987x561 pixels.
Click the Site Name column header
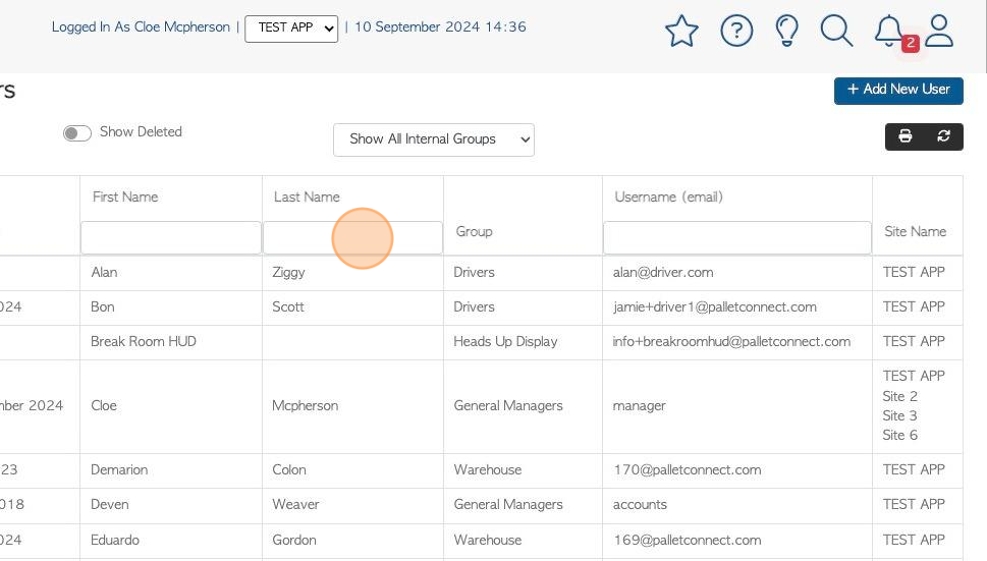click(915, 231)
